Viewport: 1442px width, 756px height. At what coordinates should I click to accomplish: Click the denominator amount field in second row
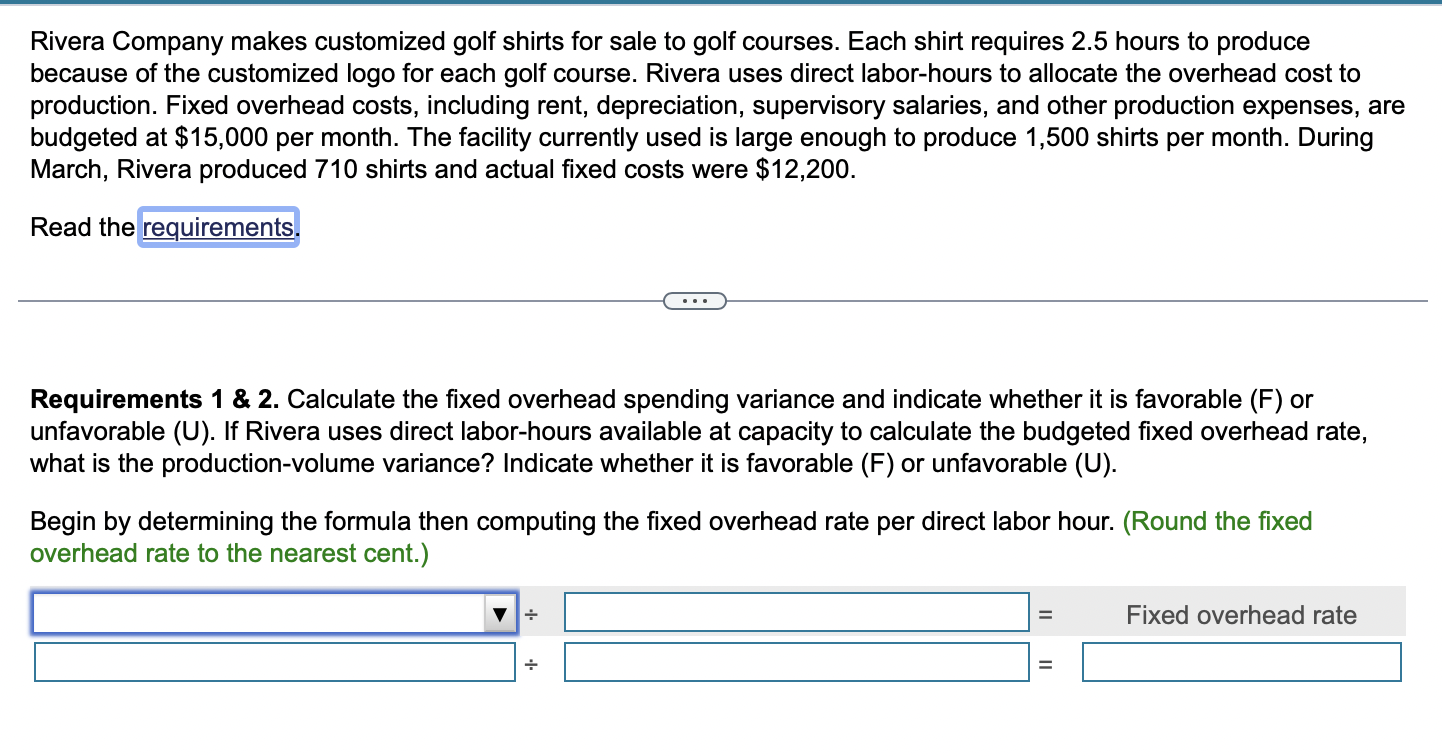[x=797, y=662]
